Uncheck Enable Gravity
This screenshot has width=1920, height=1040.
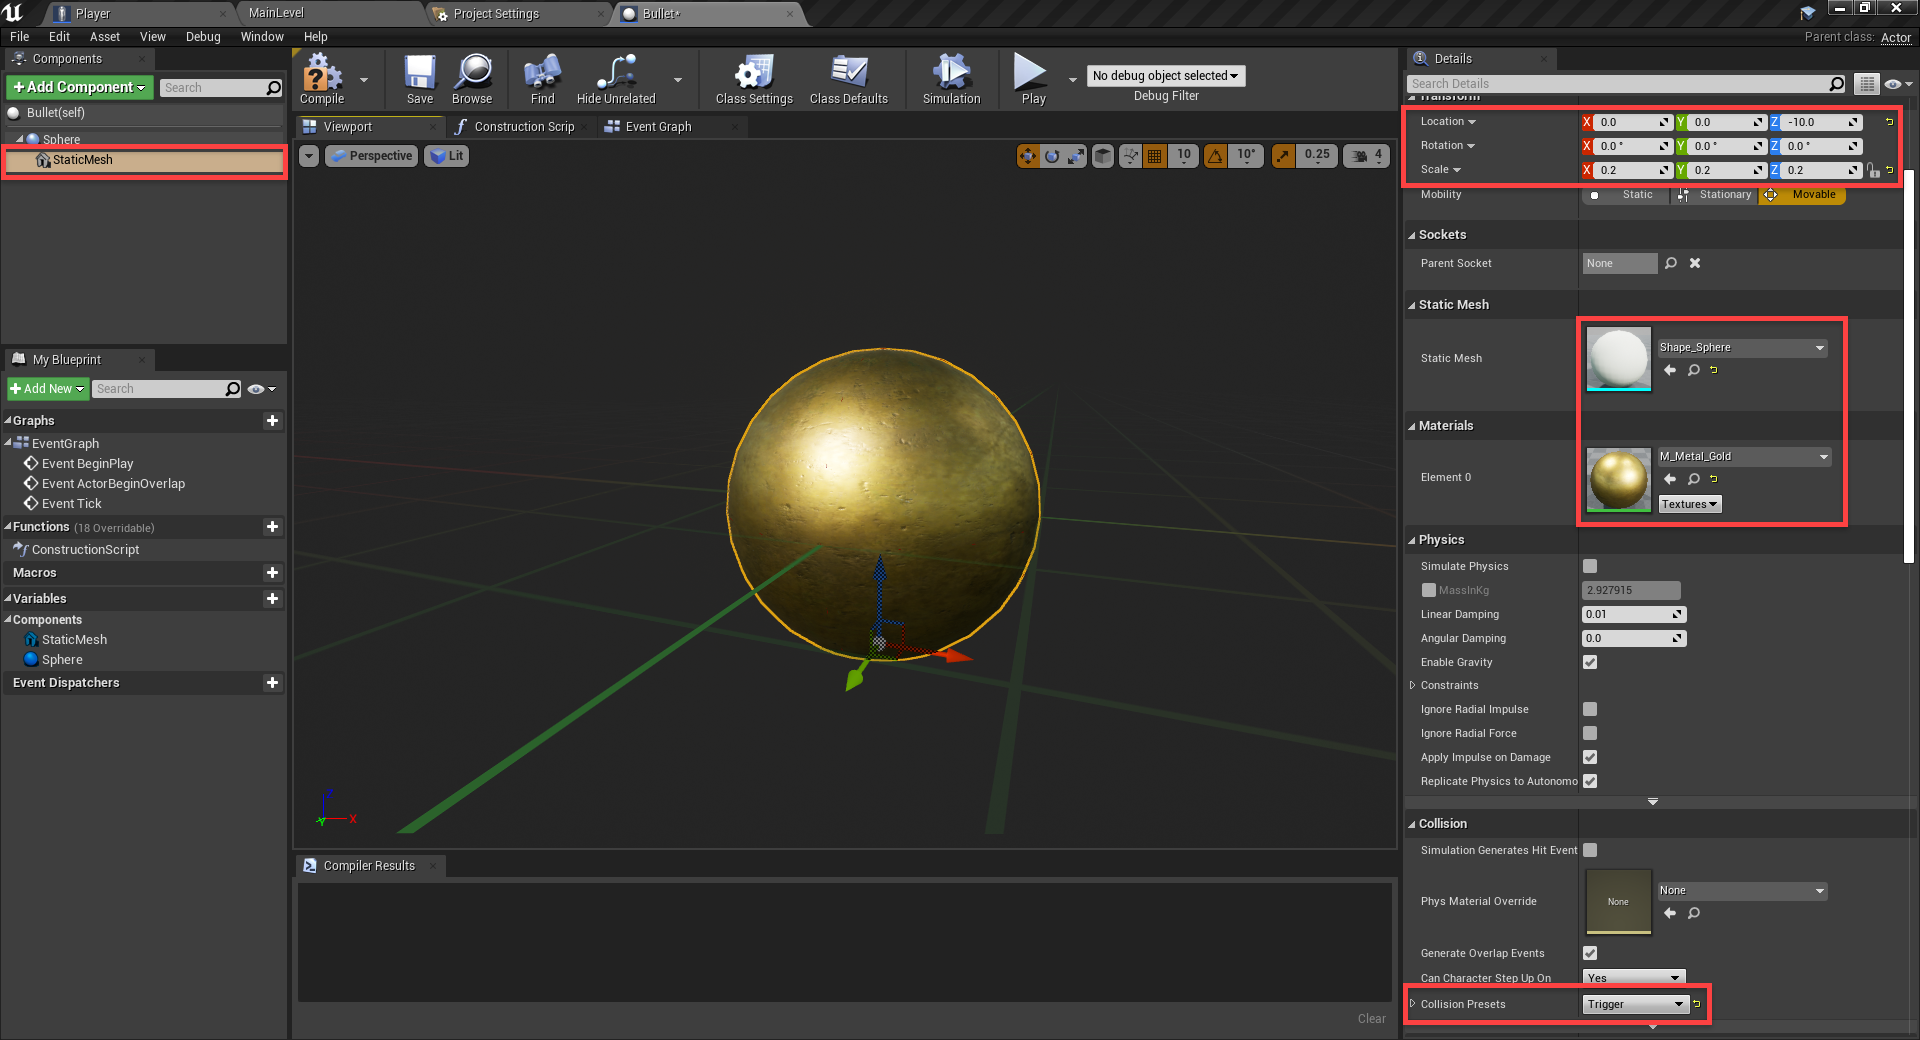(1590, 662)
